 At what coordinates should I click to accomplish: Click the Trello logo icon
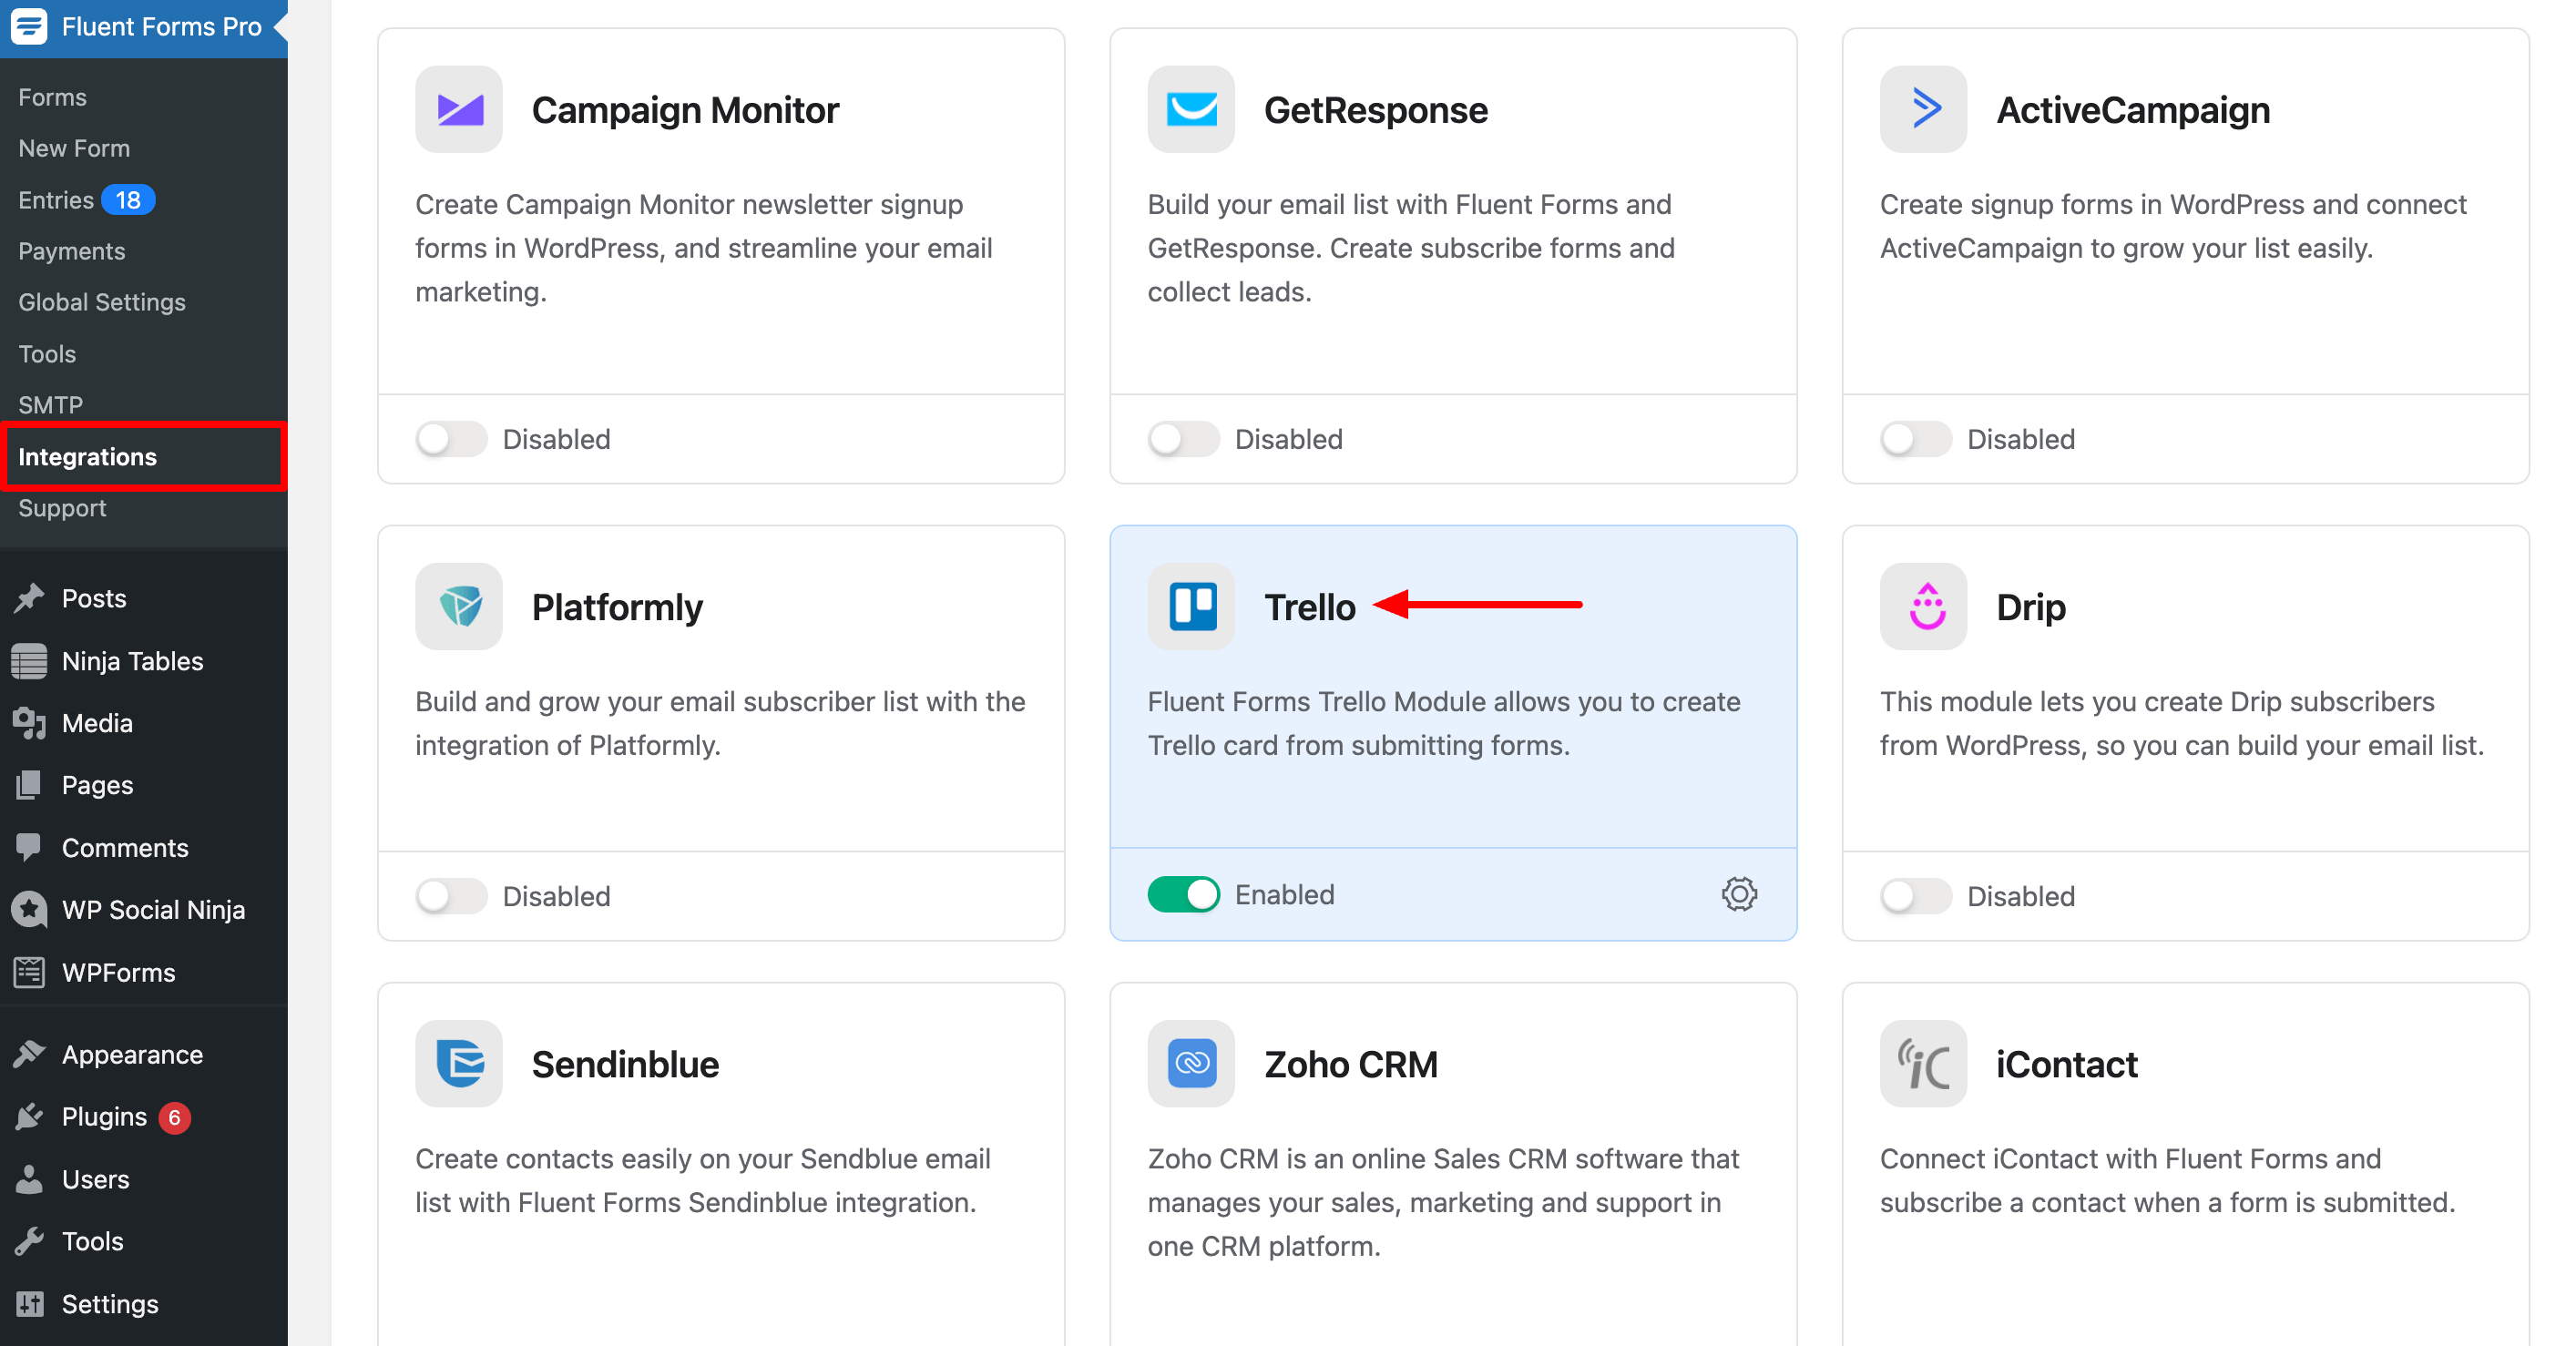pyautogui.click(x=1191, y=606)
